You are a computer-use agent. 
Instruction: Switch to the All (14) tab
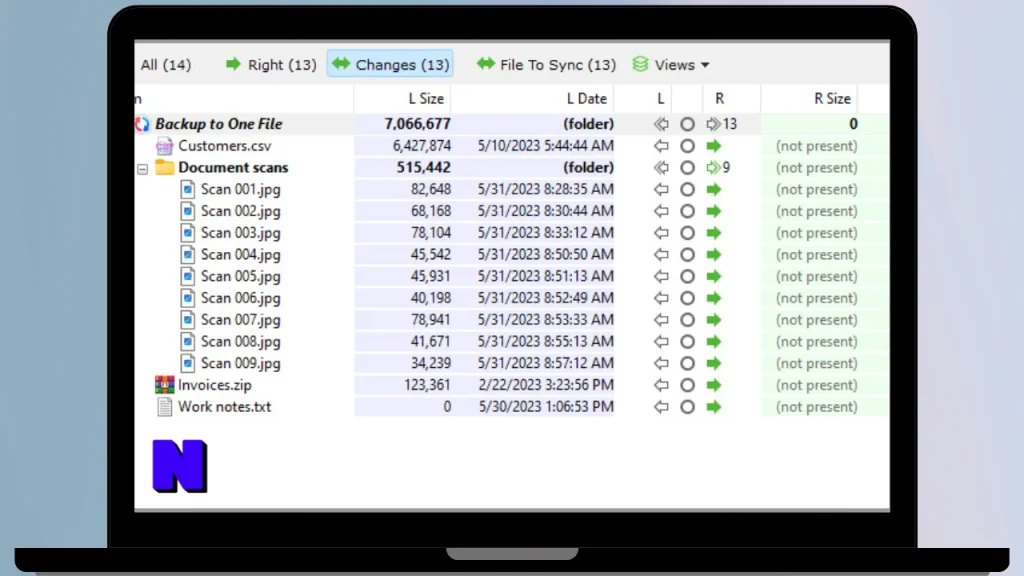pyautogui.click(x=166, y=65)
